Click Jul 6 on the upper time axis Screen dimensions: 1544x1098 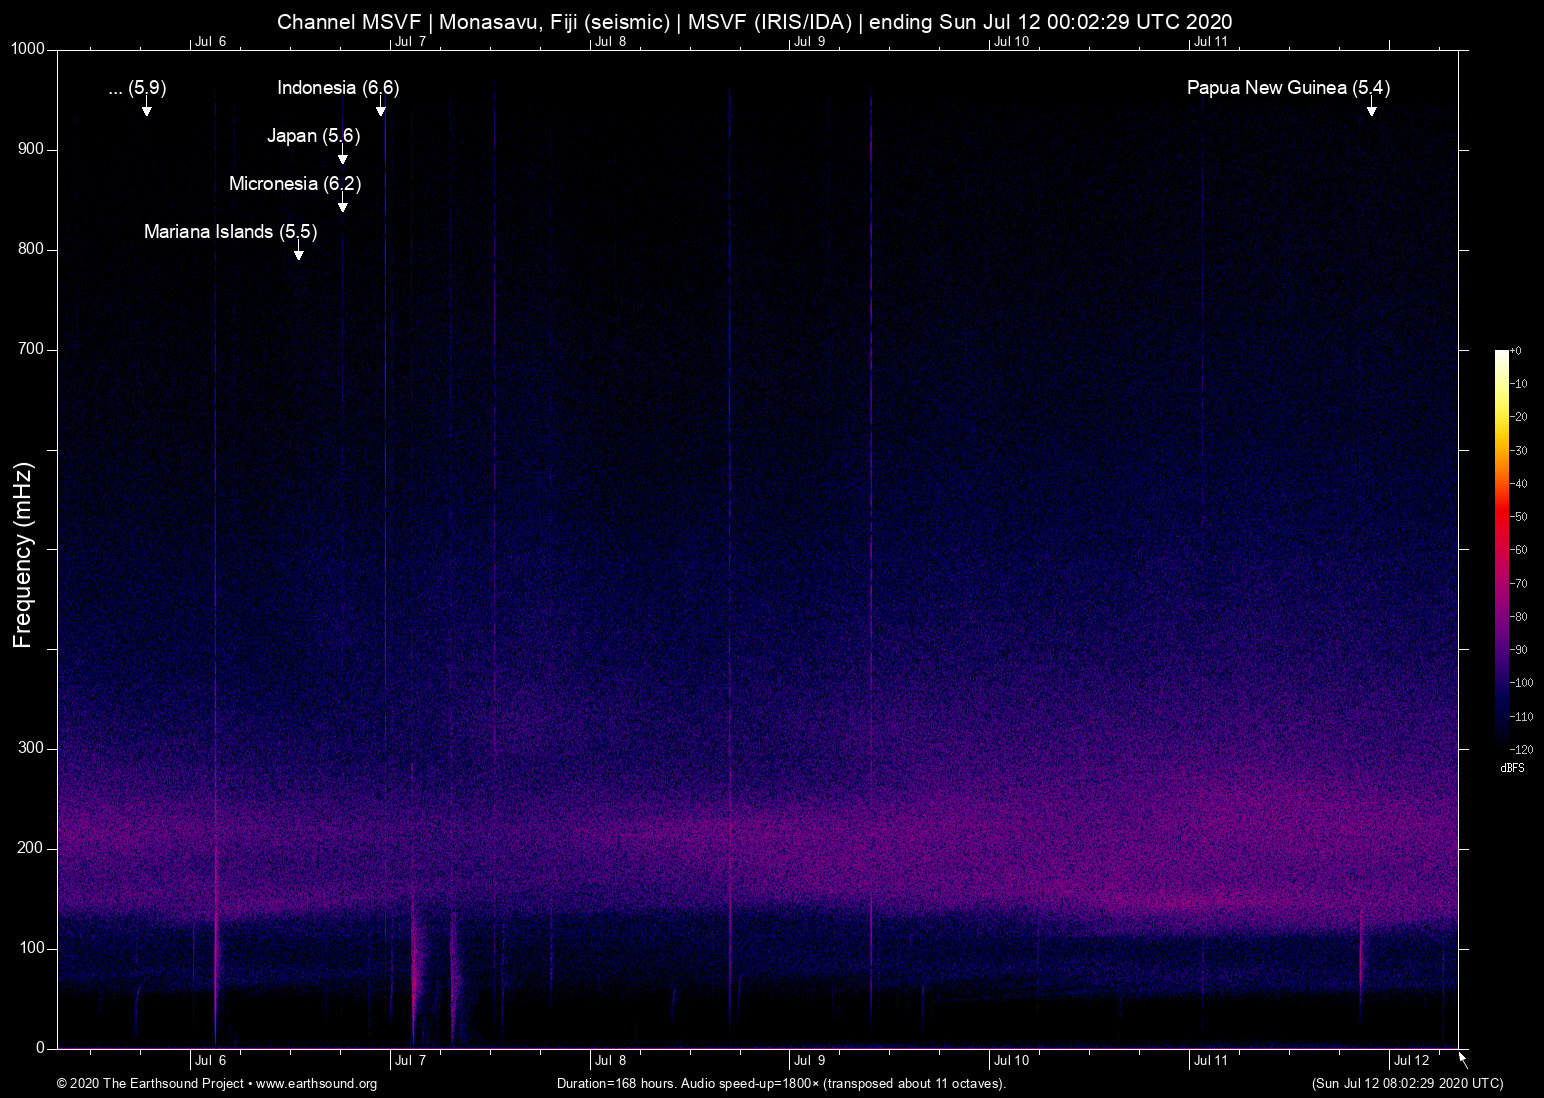tap(210, 42)
